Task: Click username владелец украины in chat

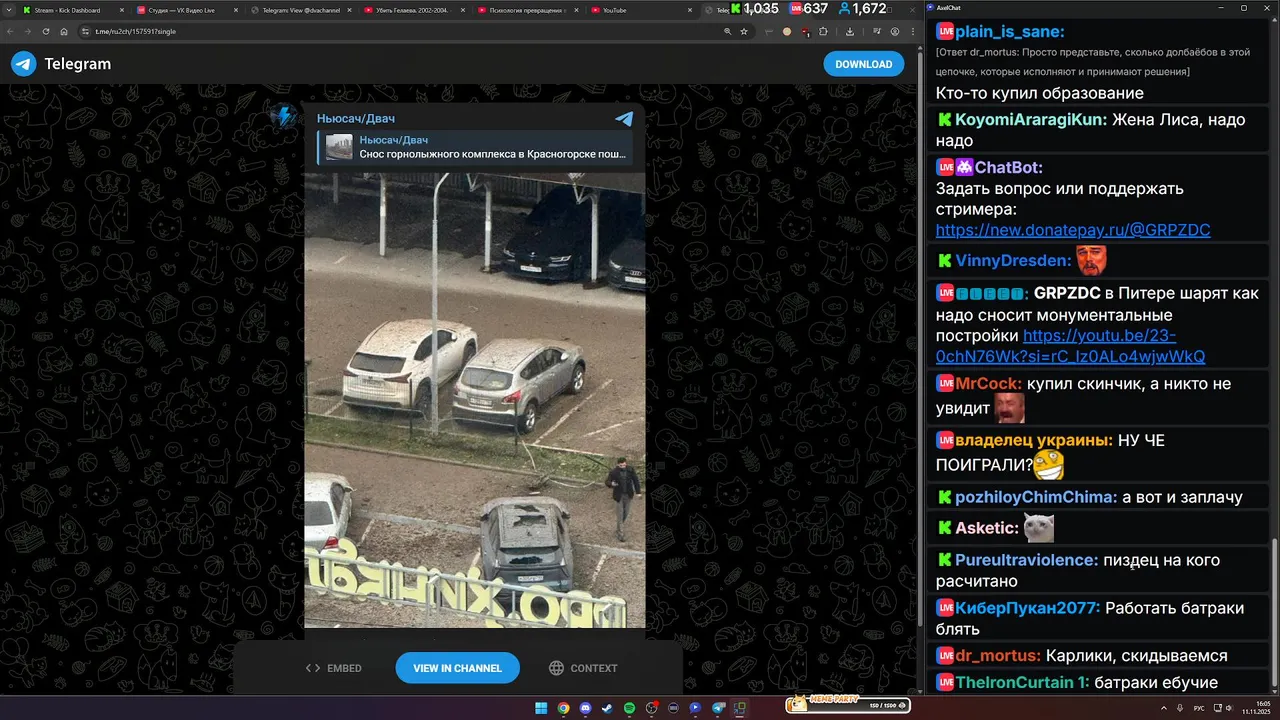Action: pos(1033,440)
